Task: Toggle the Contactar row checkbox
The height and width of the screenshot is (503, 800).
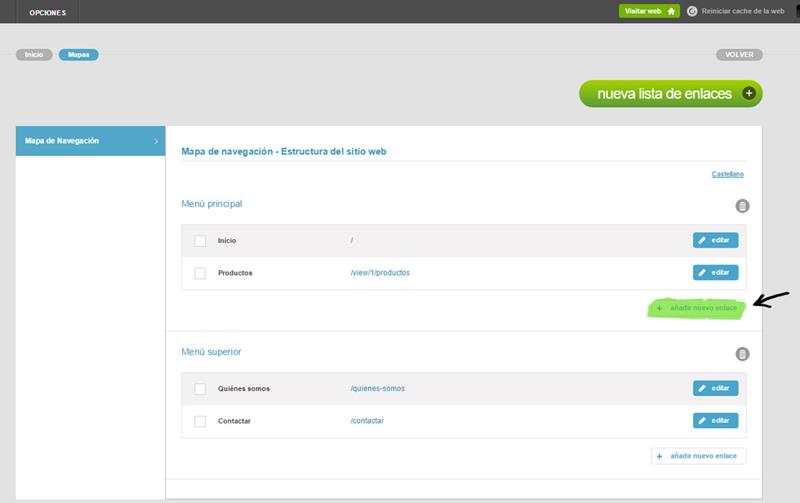Action: [200, 421]
